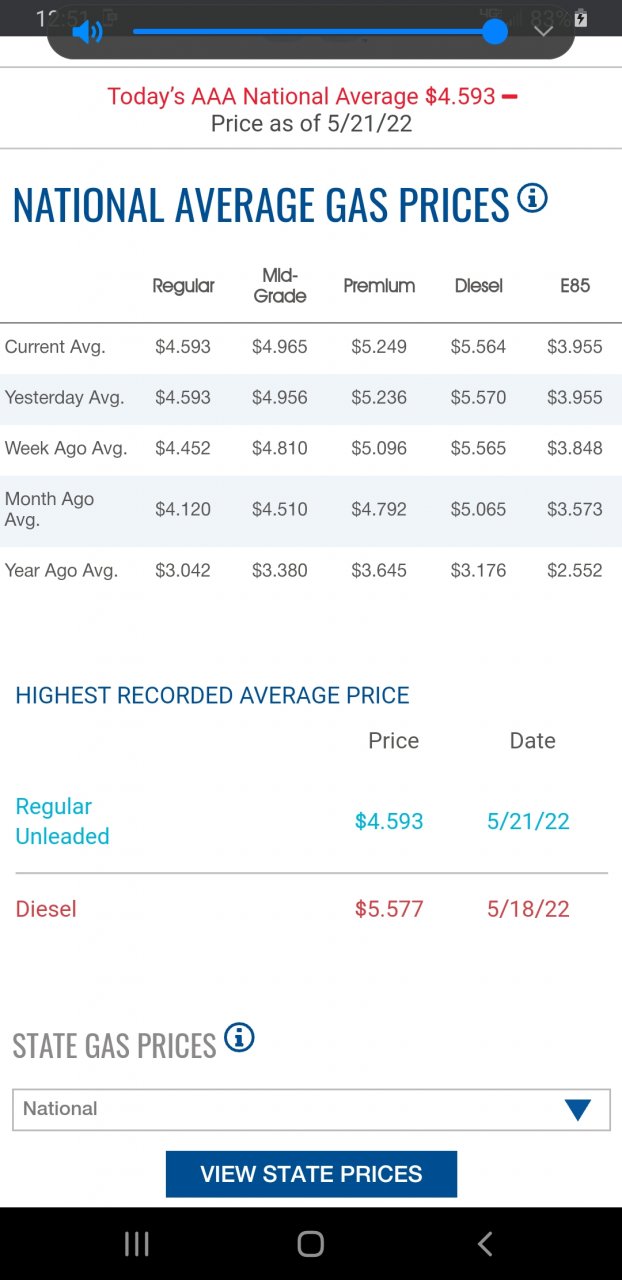Tap the Regular column header
622x1280 pixels.
click(183, 286)
